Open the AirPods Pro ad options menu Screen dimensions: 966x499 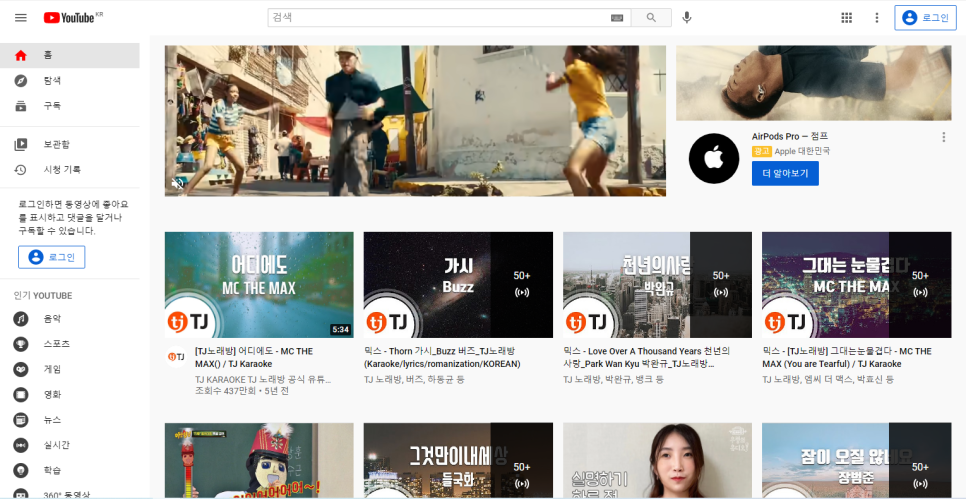(x=943, y=137)
